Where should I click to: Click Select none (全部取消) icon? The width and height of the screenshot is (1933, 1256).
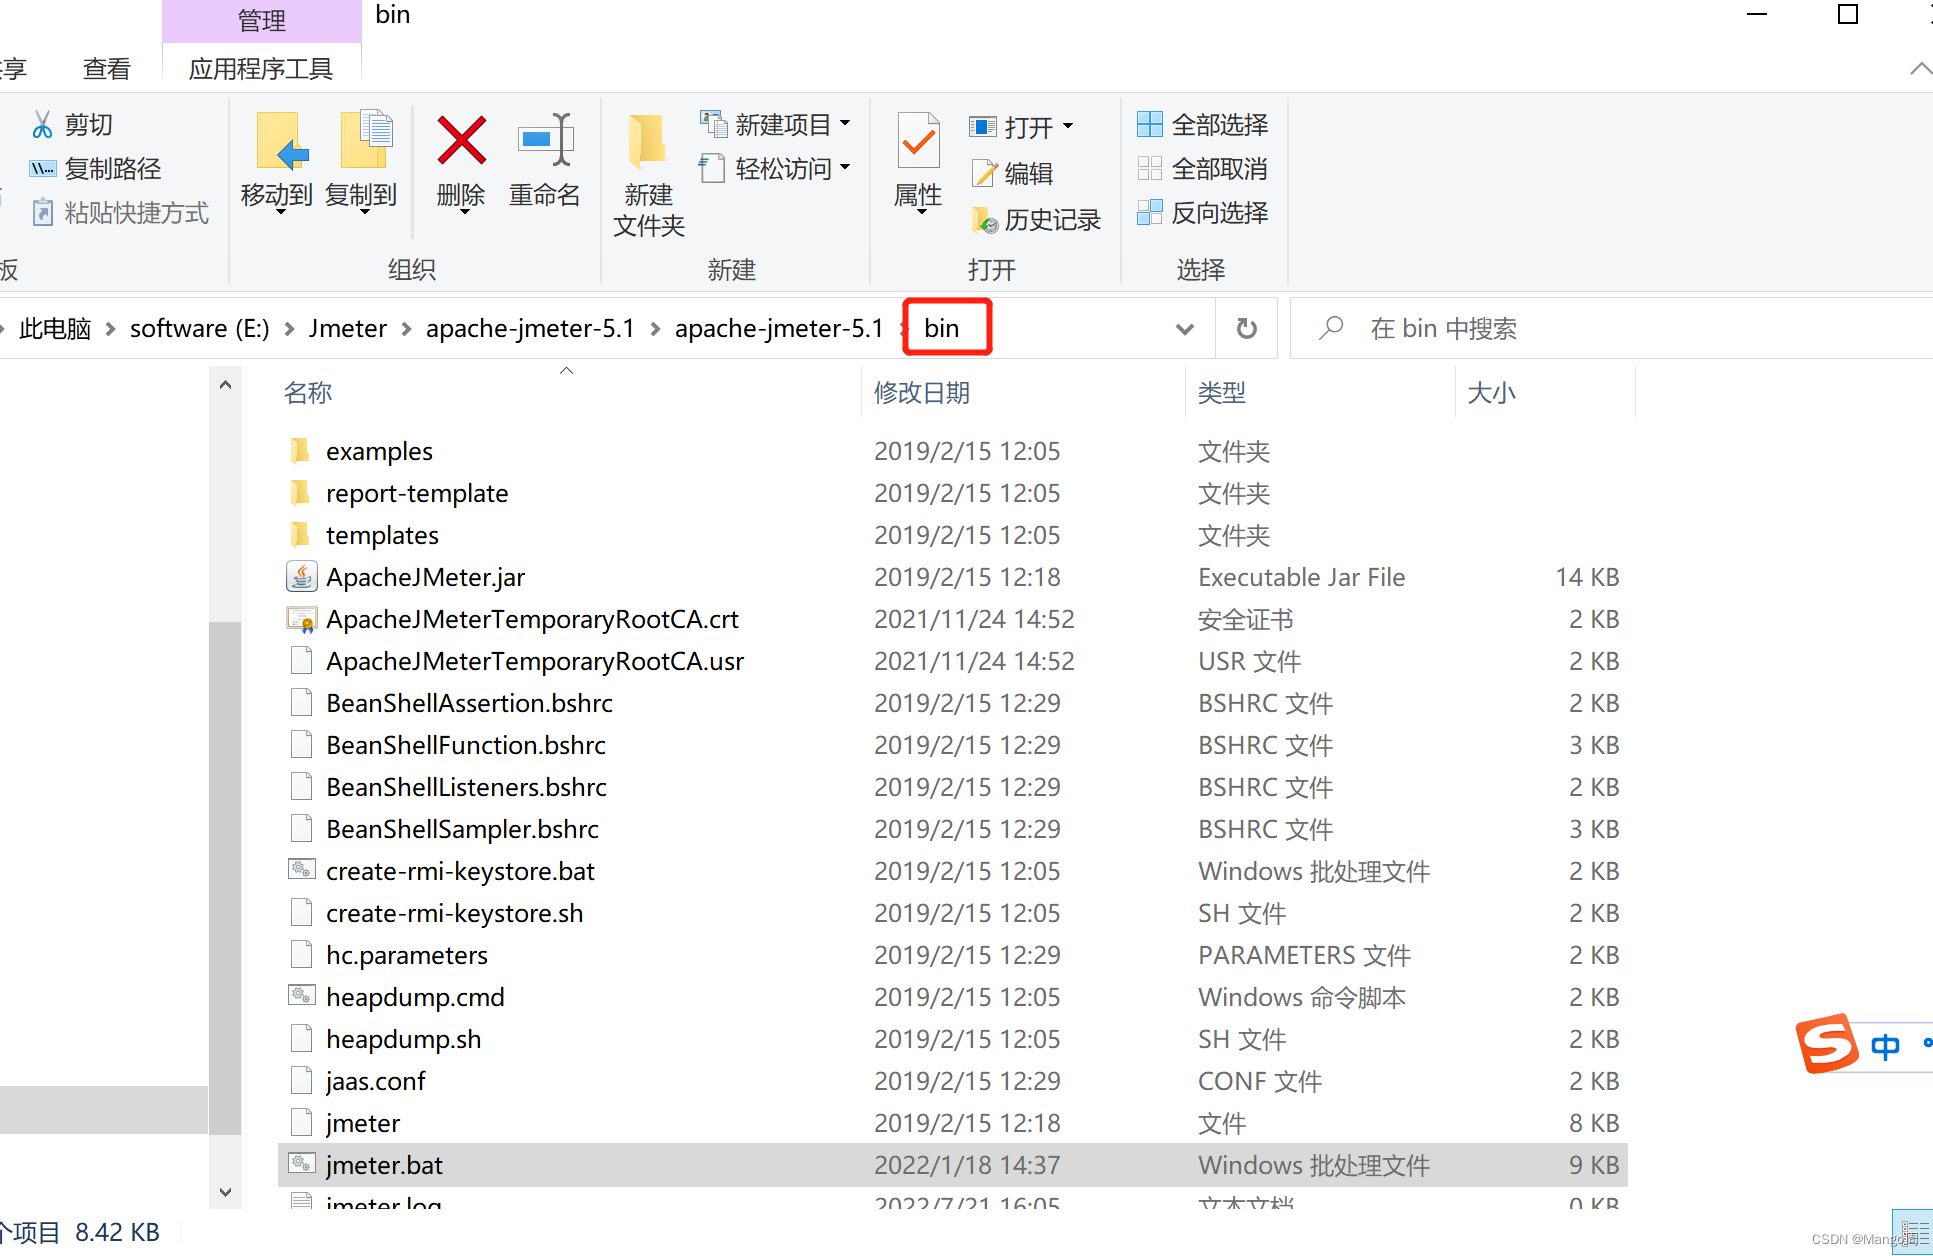[x=1150, y=169]
